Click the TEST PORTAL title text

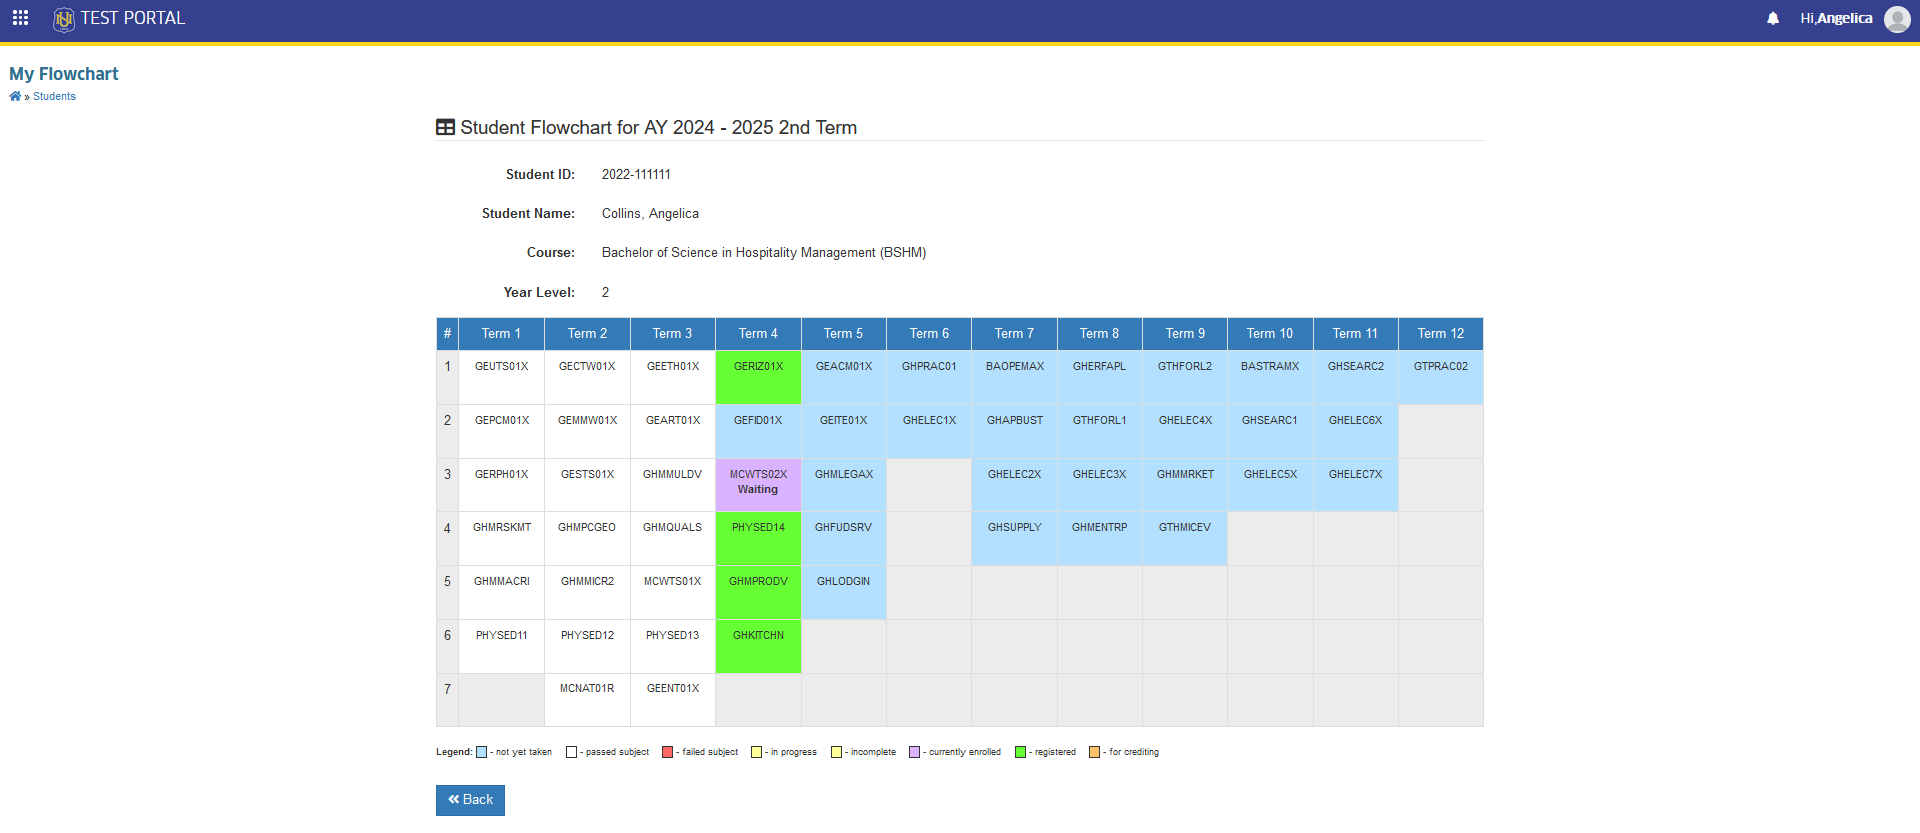[x=133, y=18]
